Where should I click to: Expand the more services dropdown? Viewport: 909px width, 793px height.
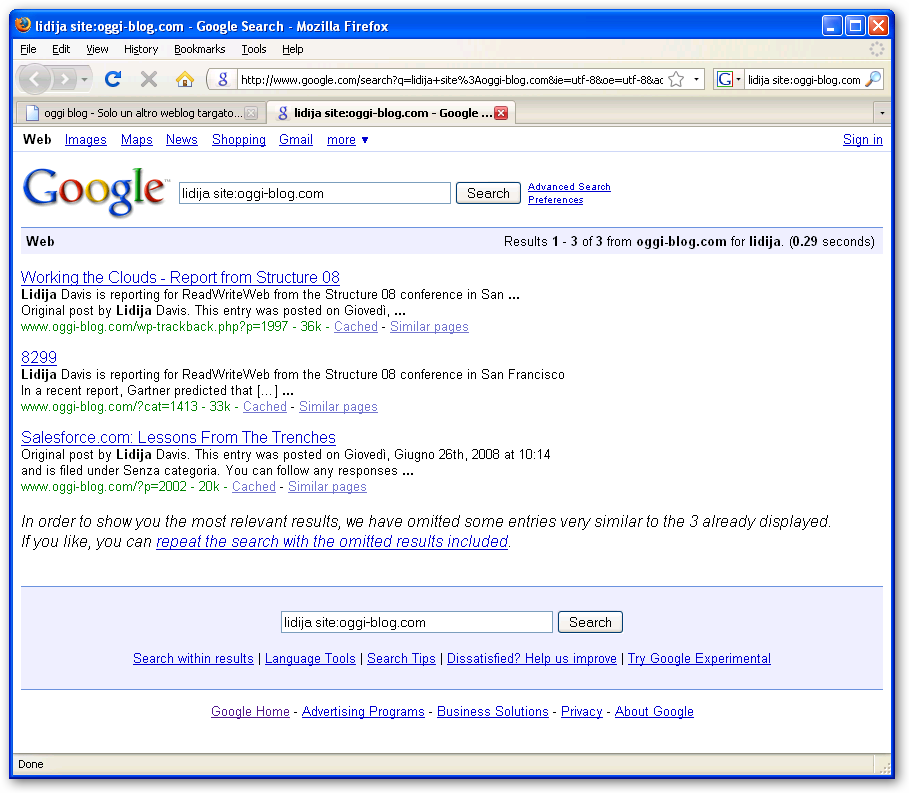click(x=347, y=140)
